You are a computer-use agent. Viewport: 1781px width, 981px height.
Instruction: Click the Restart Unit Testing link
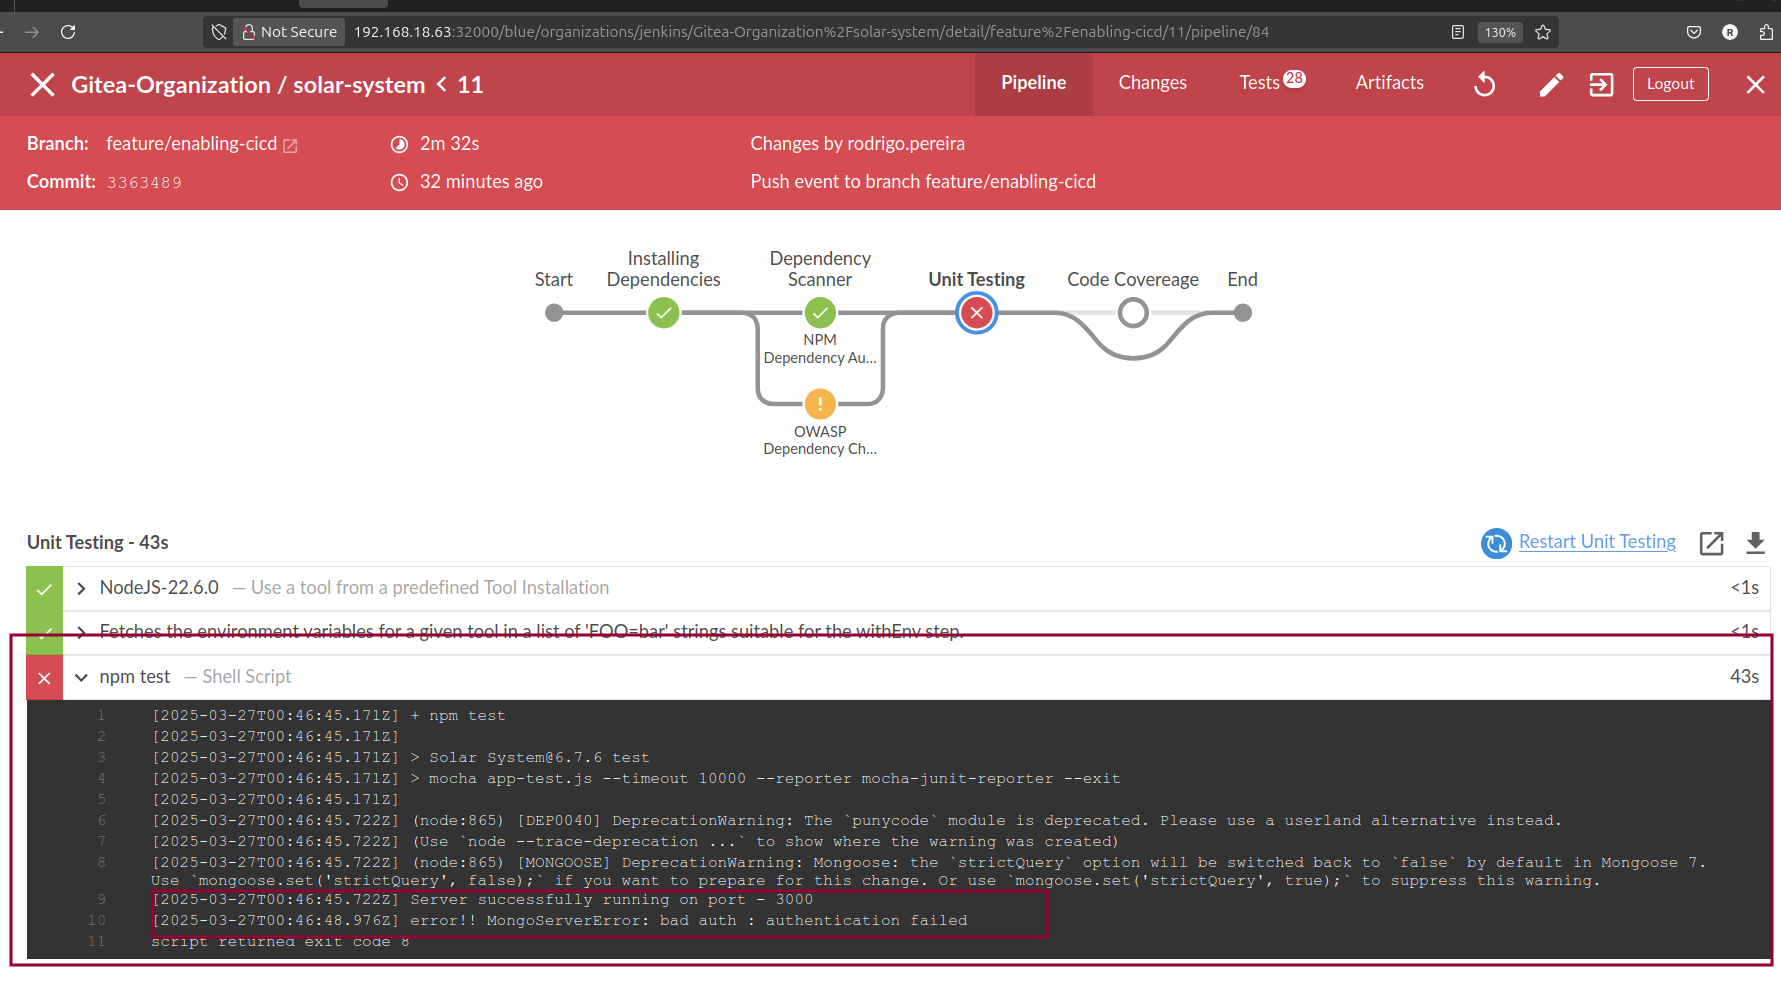pyautogui.click(x=1597, y=542)
